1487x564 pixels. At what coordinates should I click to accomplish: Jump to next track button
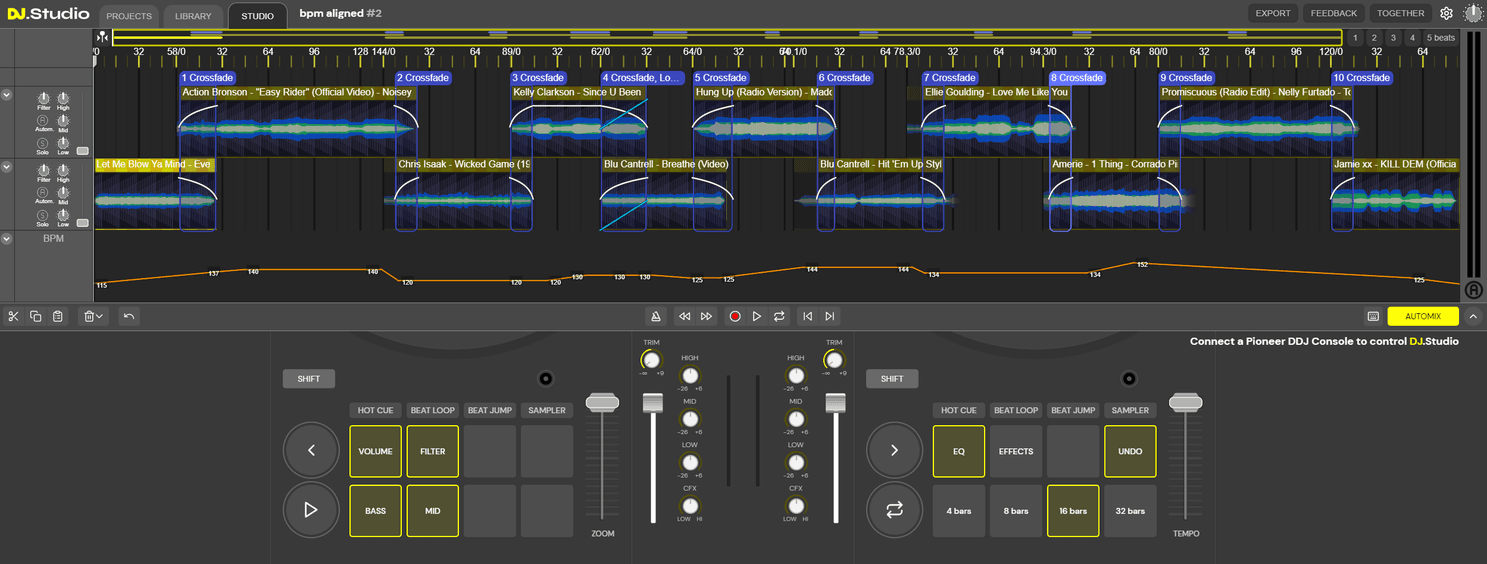pyautogui.click(x=829, y=316)
